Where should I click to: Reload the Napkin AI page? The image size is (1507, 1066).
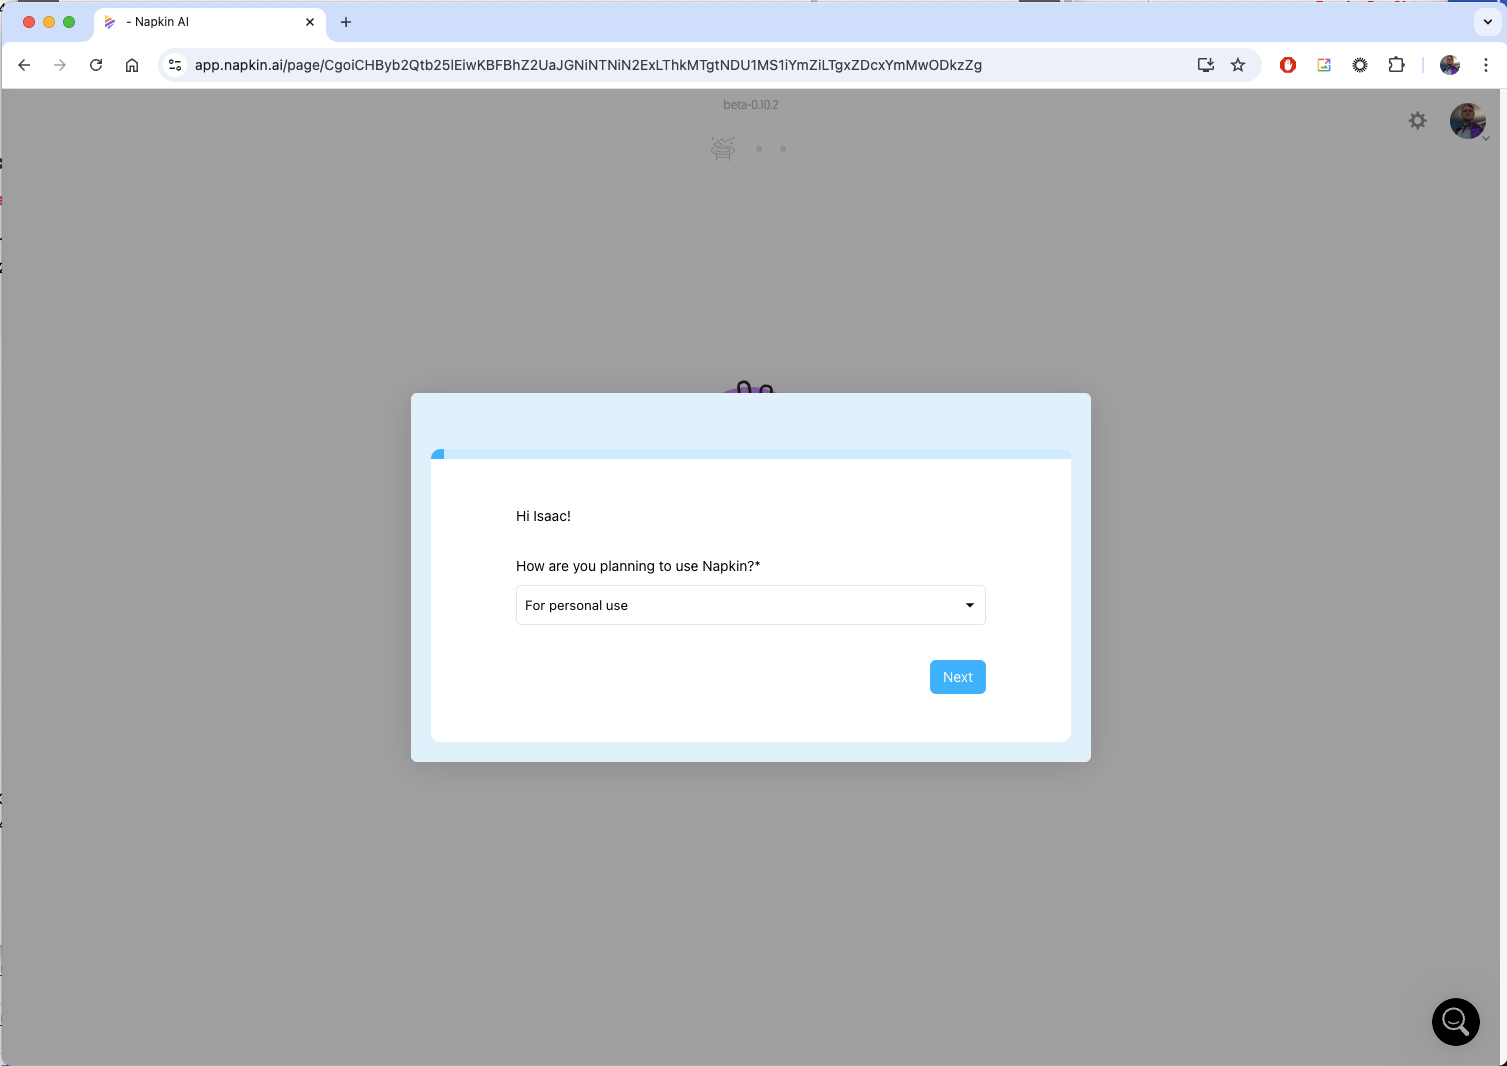pyautogui.click(x=96, y=65)
